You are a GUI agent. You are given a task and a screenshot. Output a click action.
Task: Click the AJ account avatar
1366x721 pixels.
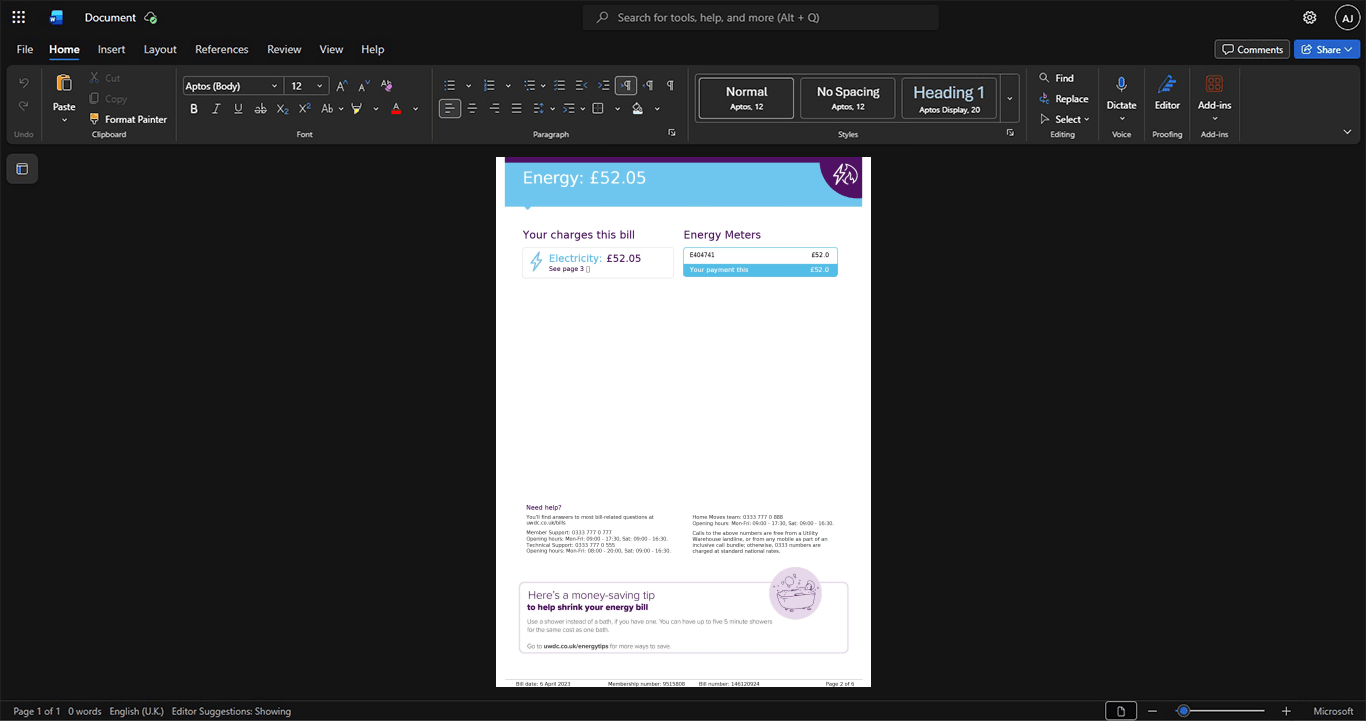[x=1347, y=17]
